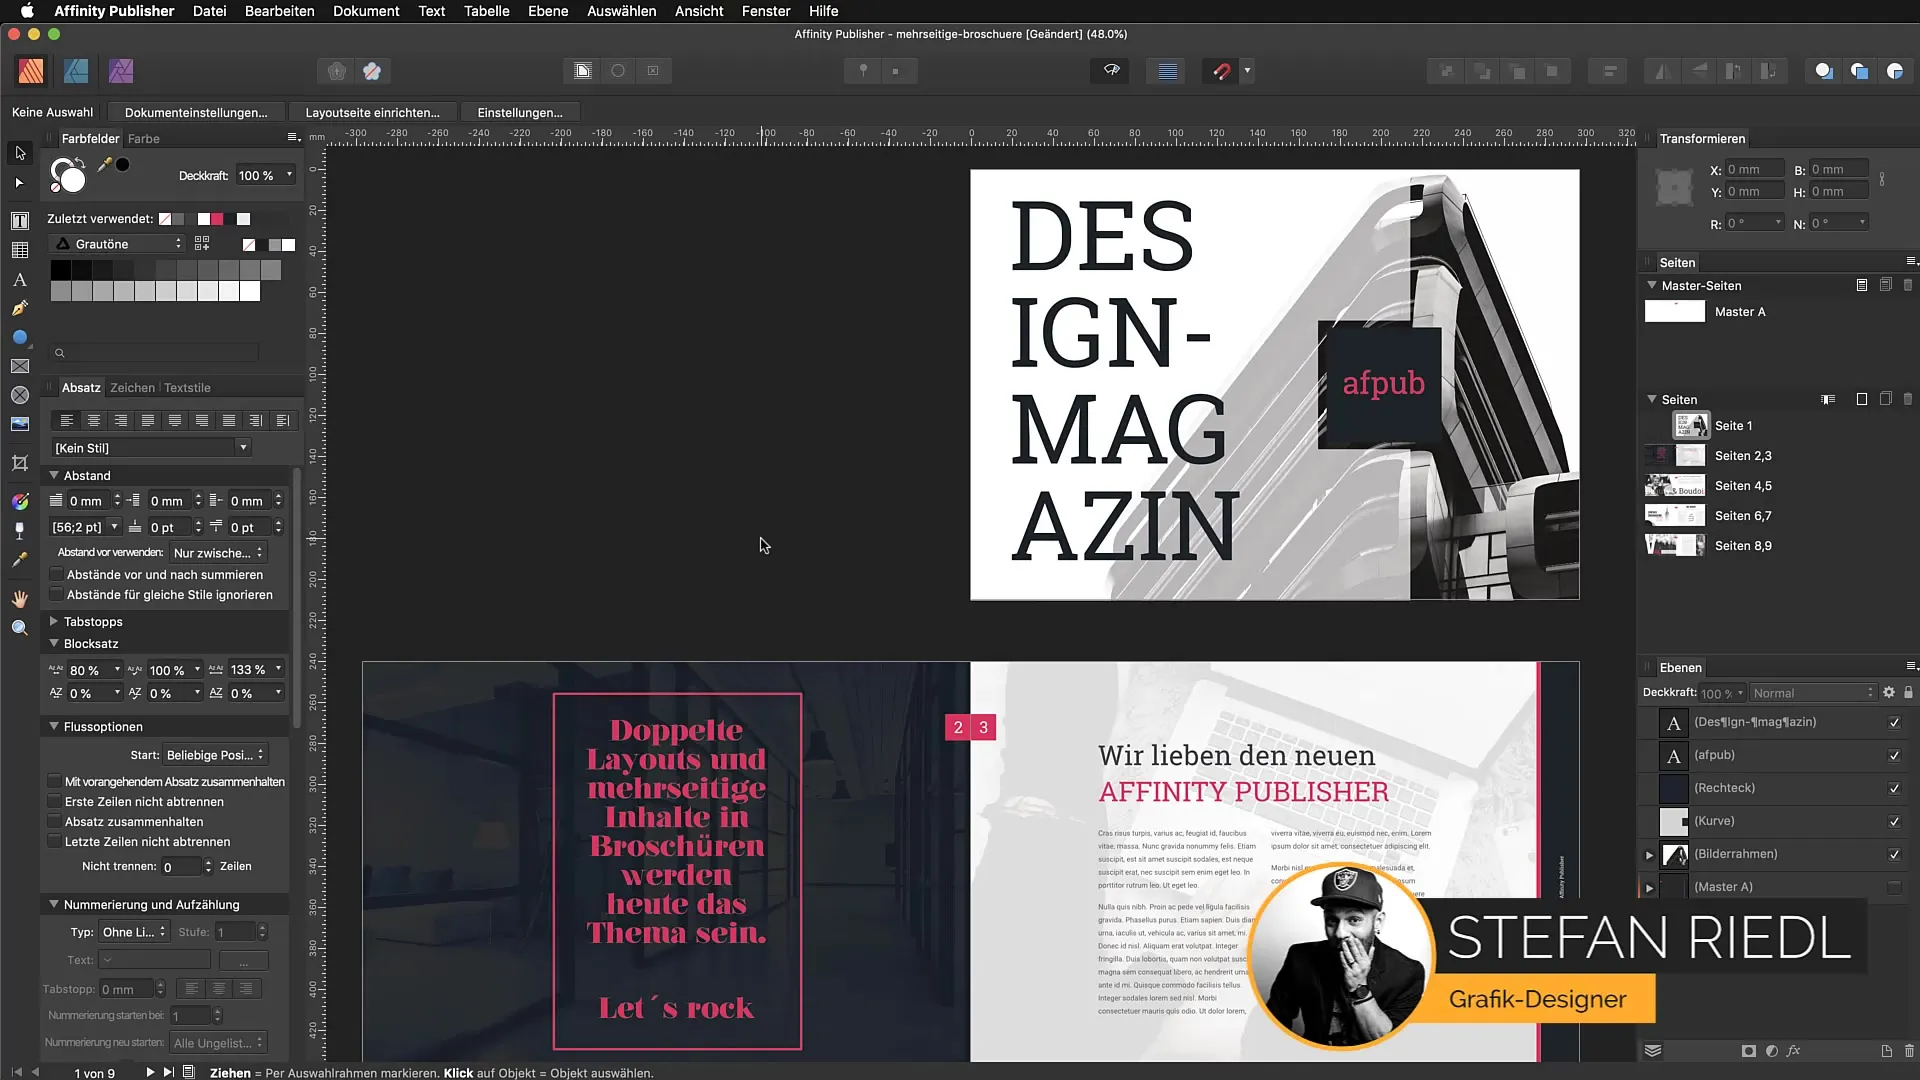Viewport: 1920px width, 1080px height.
Task: Switch to the Zeichen tab
Action: (x=132, y=388)
